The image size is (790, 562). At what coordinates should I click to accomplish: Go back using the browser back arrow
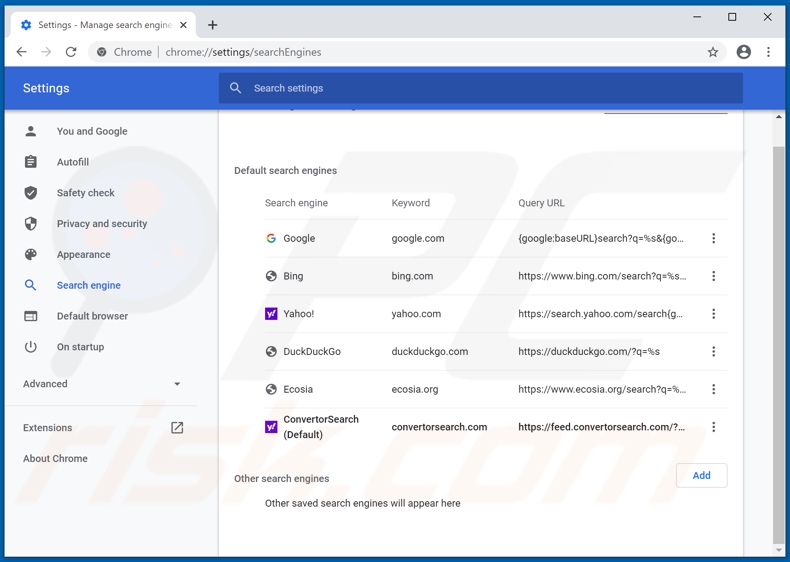pyautogui.click(x=21, y=52)
